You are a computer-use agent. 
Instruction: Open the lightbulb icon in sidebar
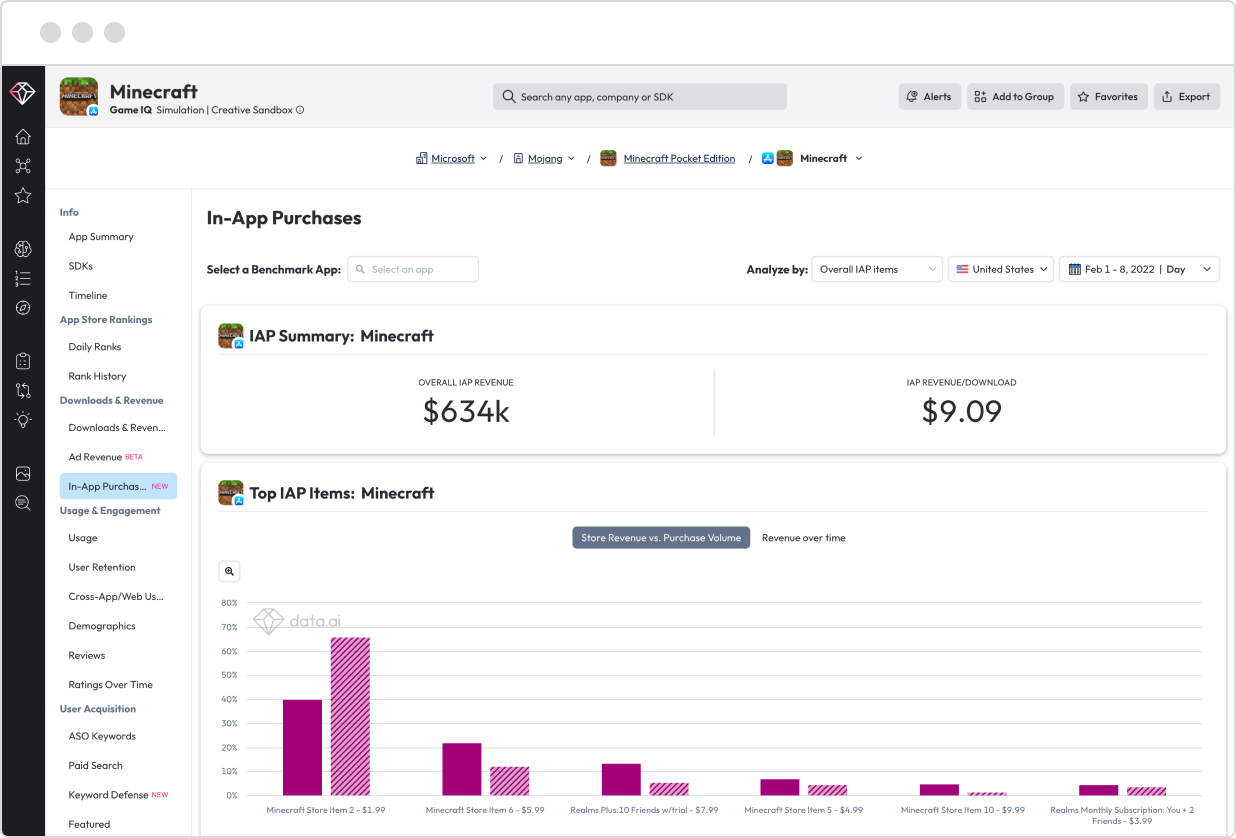[x=23, y=420]
